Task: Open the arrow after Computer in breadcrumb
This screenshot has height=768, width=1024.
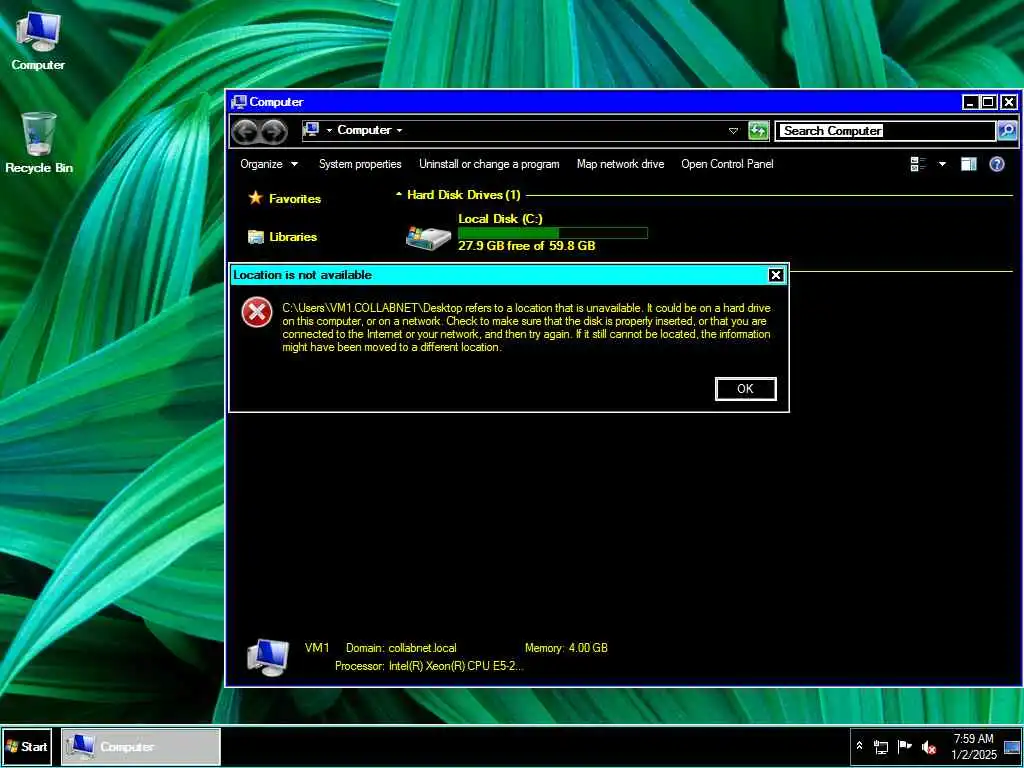Action: 399,131
